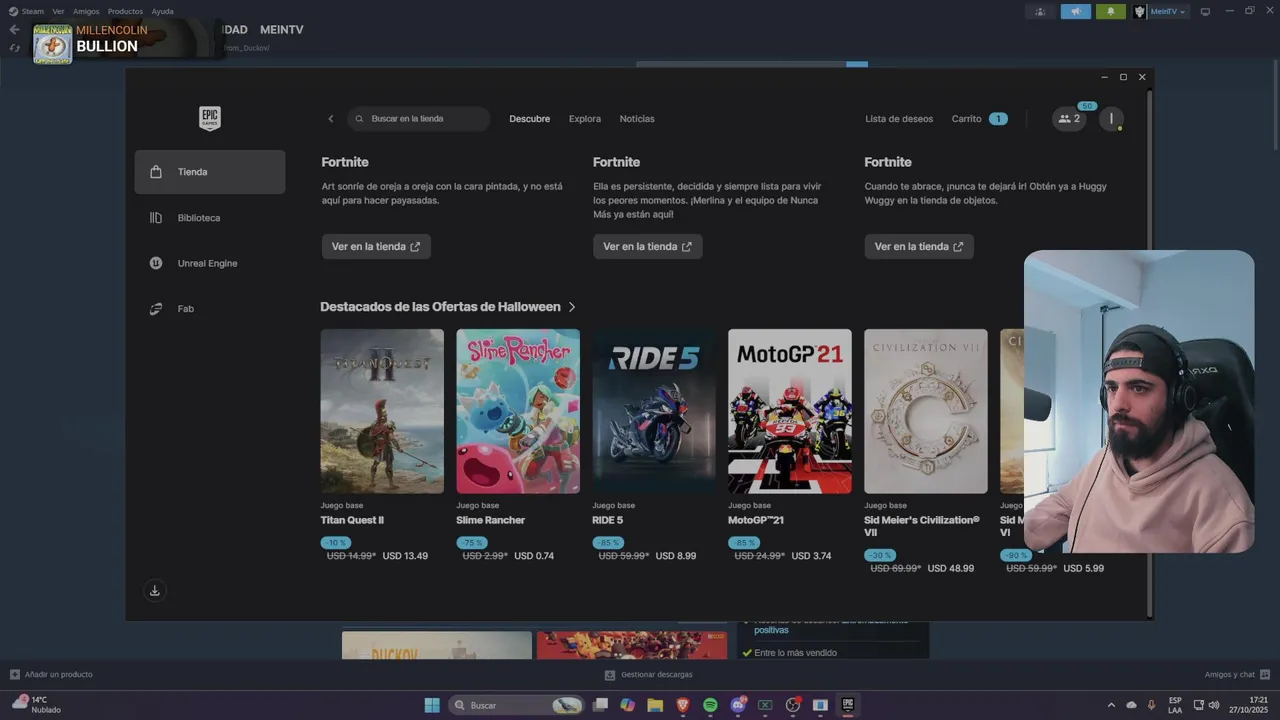Open the File Explorer taskbar icon
The width and height of the screenshot is (1280, 720).
[655, 705]
